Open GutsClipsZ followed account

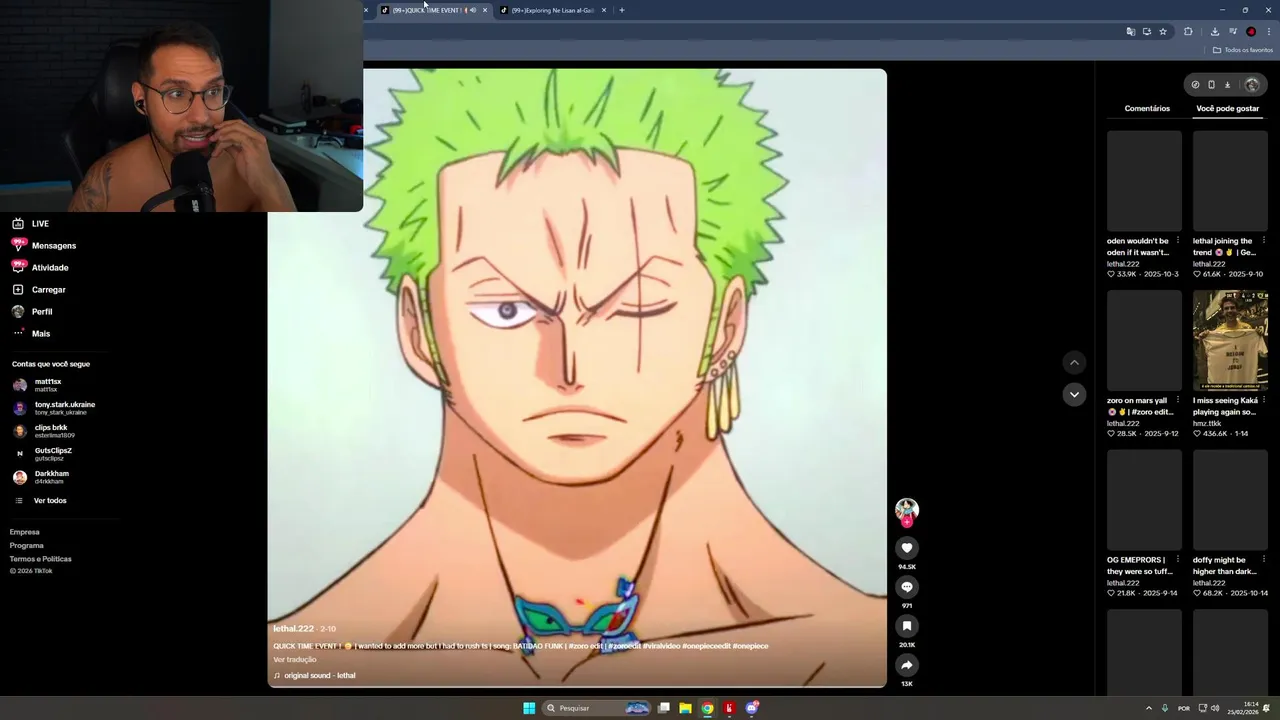coord(44,454)
